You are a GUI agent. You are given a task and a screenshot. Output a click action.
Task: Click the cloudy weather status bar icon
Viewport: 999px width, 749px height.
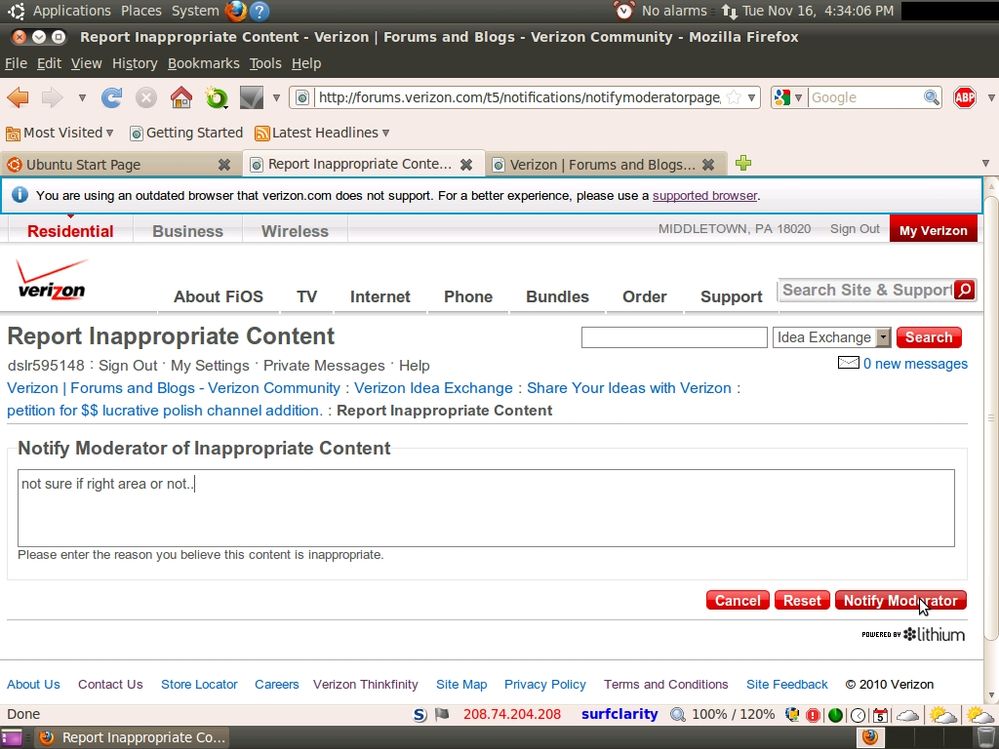[907, 715]
